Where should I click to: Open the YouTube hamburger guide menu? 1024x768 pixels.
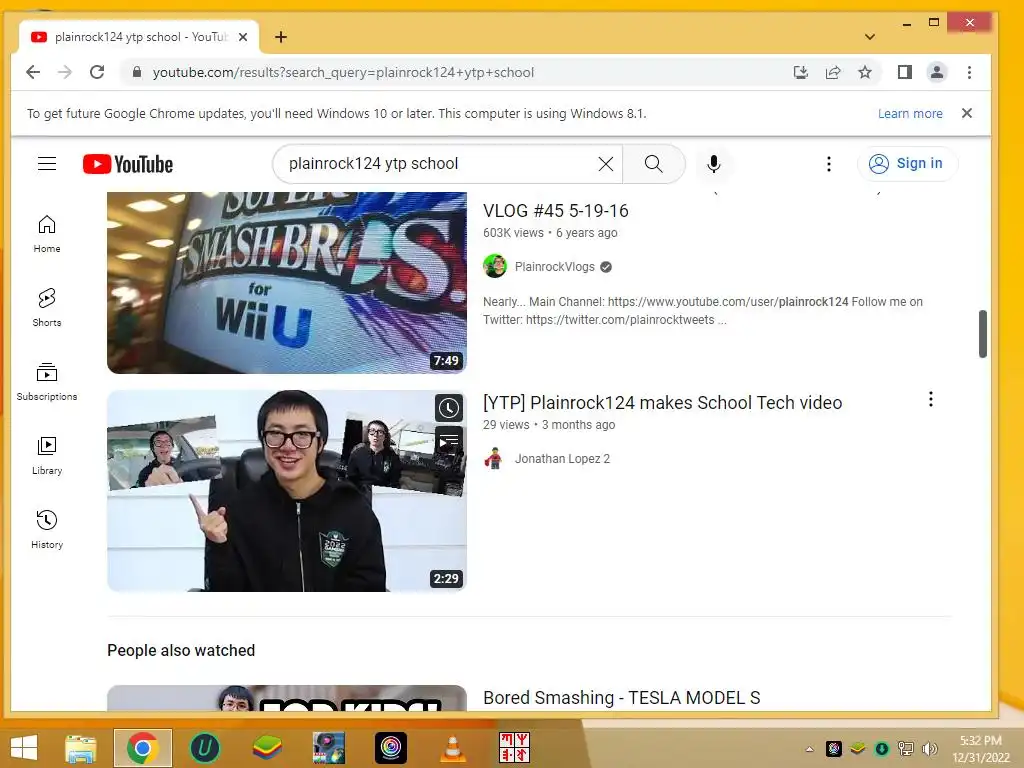tap(47, 163)
